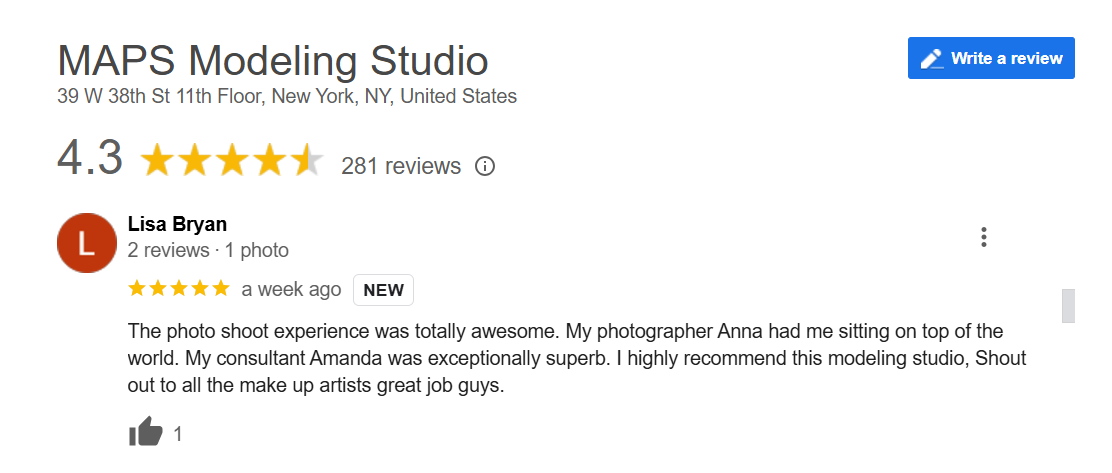The height and width of the screenshot is (473, 1112).
Task: Click the 281 reviews count
Action: [401, 167]
